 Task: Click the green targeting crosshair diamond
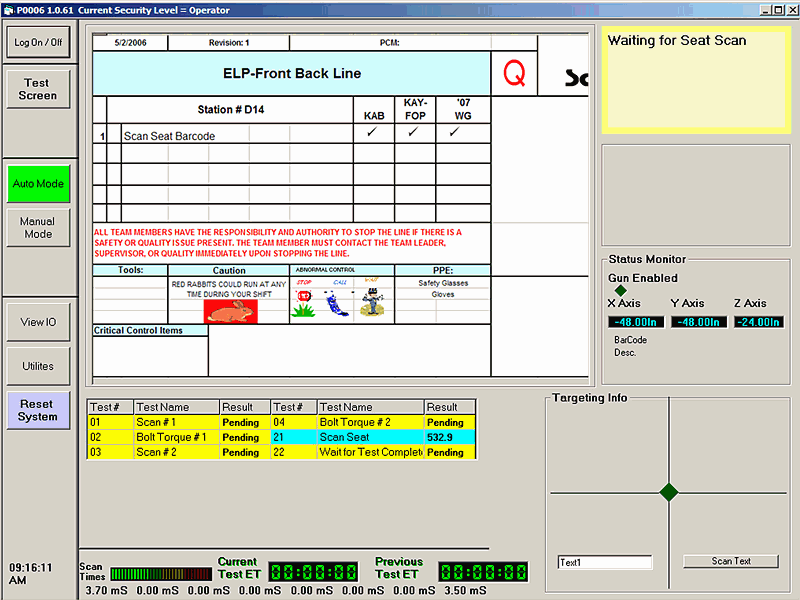[669, 492]
